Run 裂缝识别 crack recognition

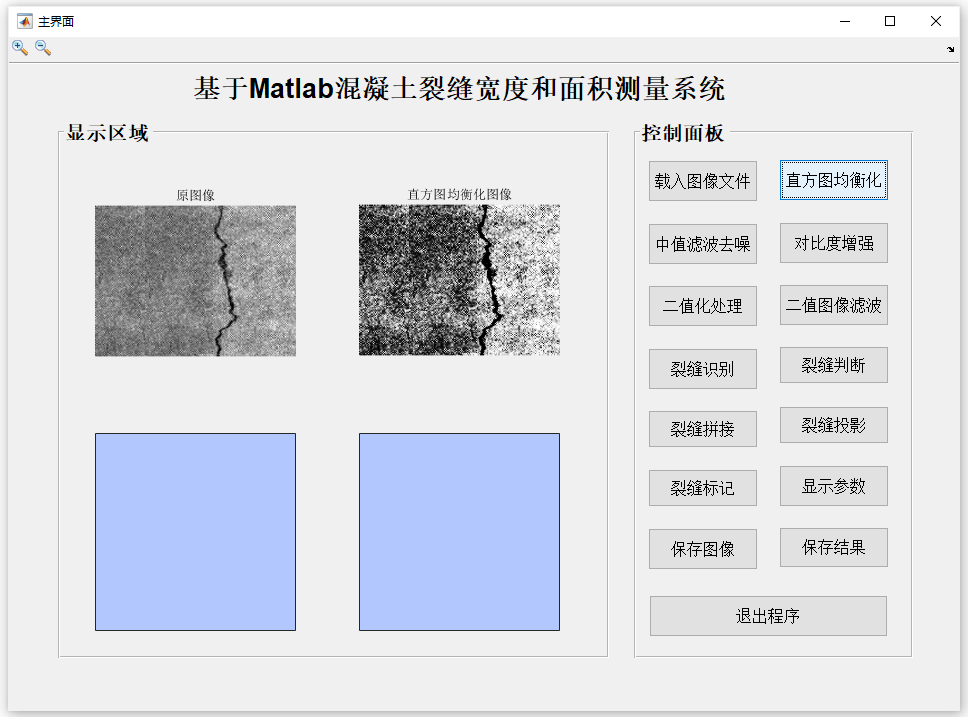tap(703, 369)
